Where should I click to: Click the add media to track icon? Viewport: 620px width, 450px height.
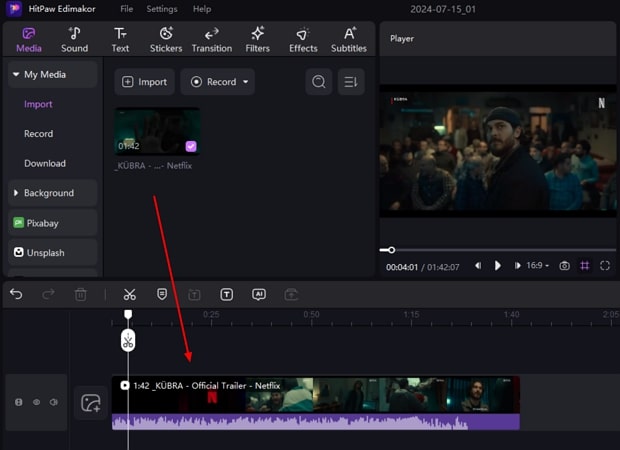pos(91,403)
